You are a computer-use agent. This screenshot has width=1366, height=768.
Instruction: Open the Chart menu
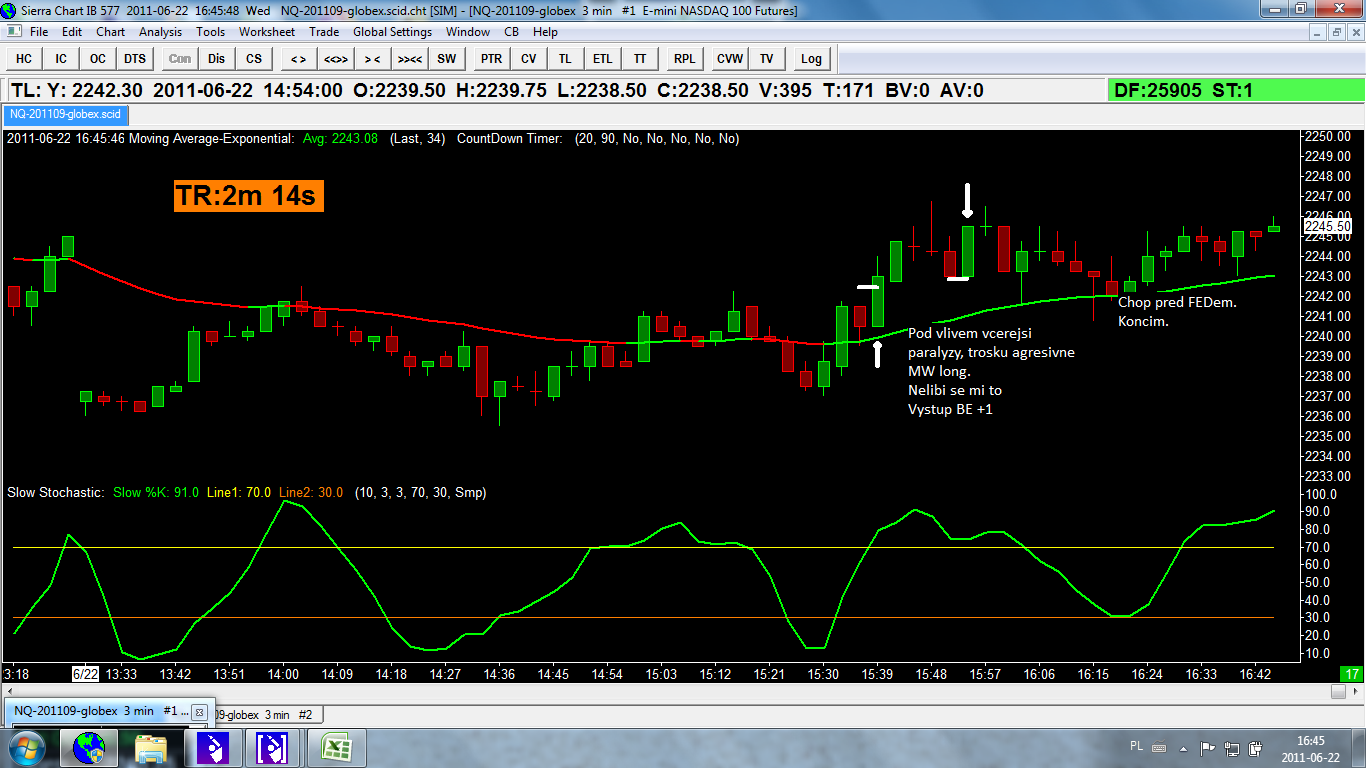(x=110, y=32)
